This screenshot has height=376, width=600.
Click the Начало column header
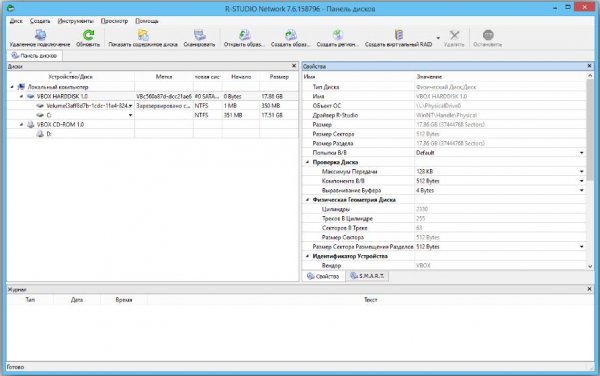(x=241, y=77)
